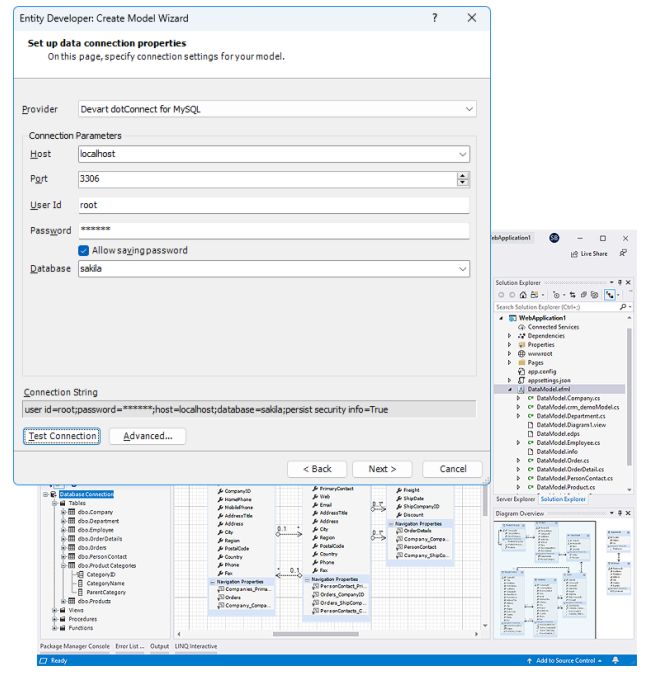Click the notification bell in the status bar
Screen dimensions: 650x676
pyautogui.click(x=616, y=660)
